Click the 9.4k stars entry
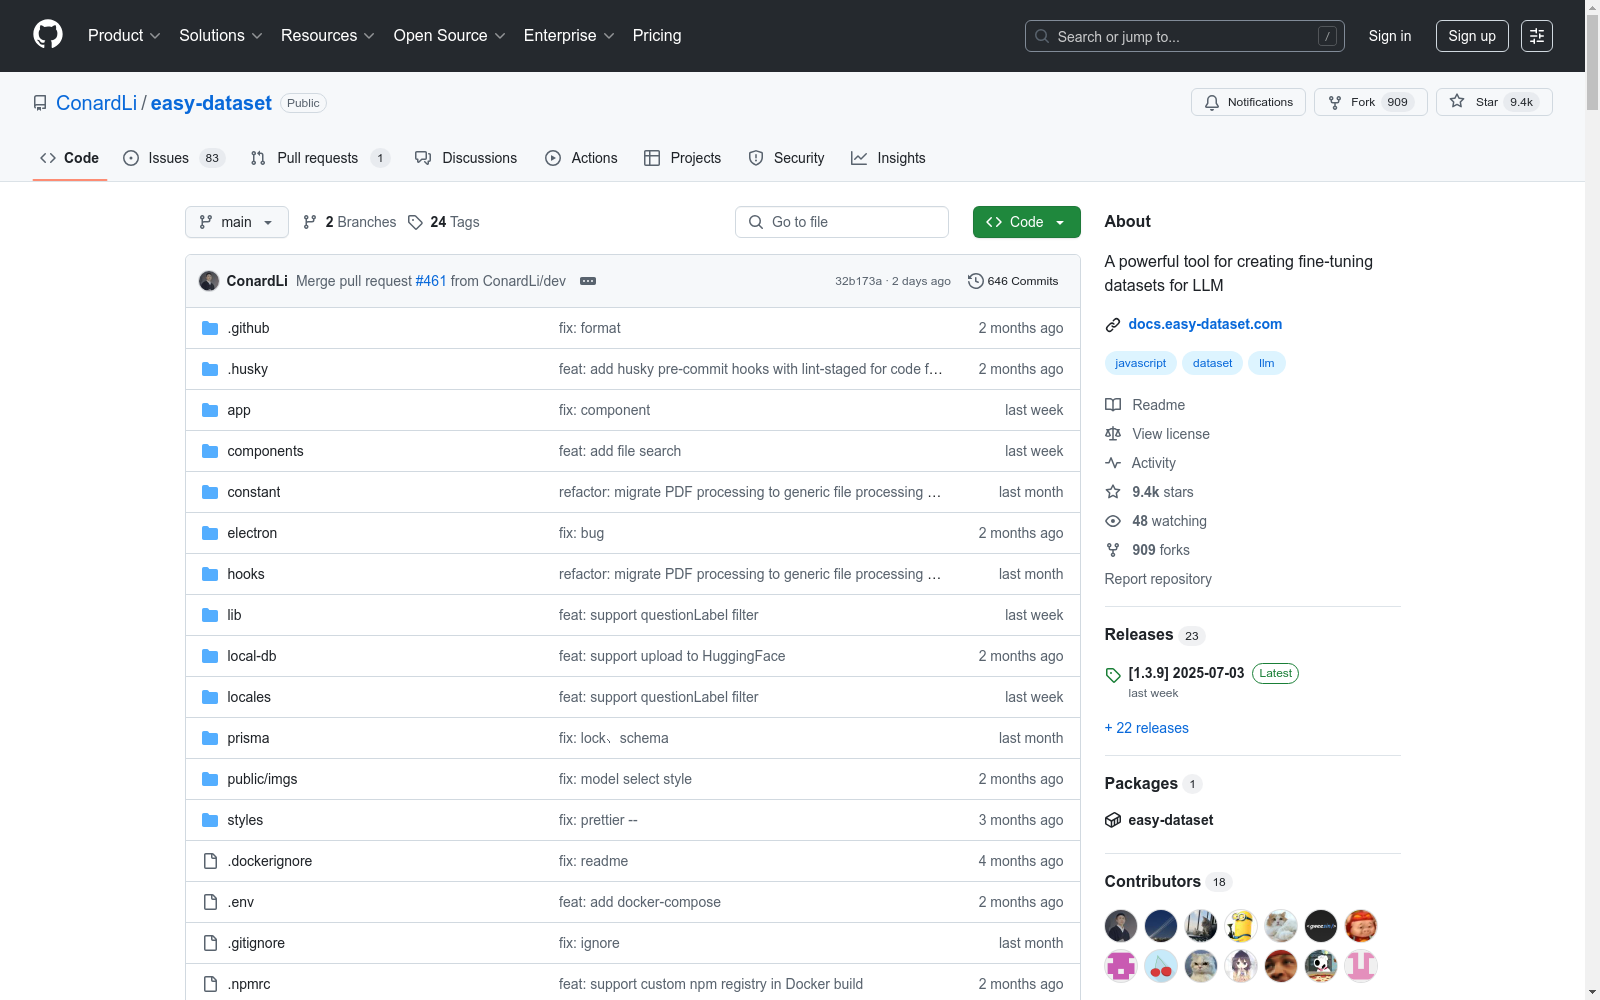Image resolution: width=1600 pixels, height=1000 pixels. (1149, 492)
